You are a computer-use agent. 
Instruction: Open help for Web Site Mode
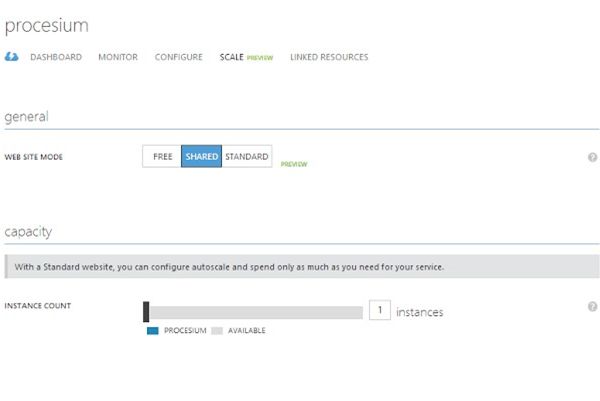tap(592, 157)
